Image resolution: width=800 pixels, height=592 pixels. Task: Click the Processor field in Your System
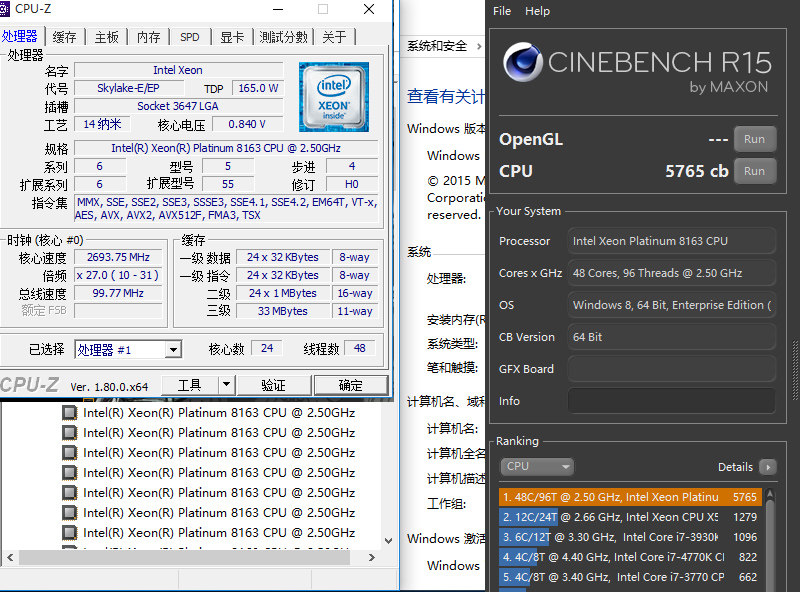(x=671, y=241)
